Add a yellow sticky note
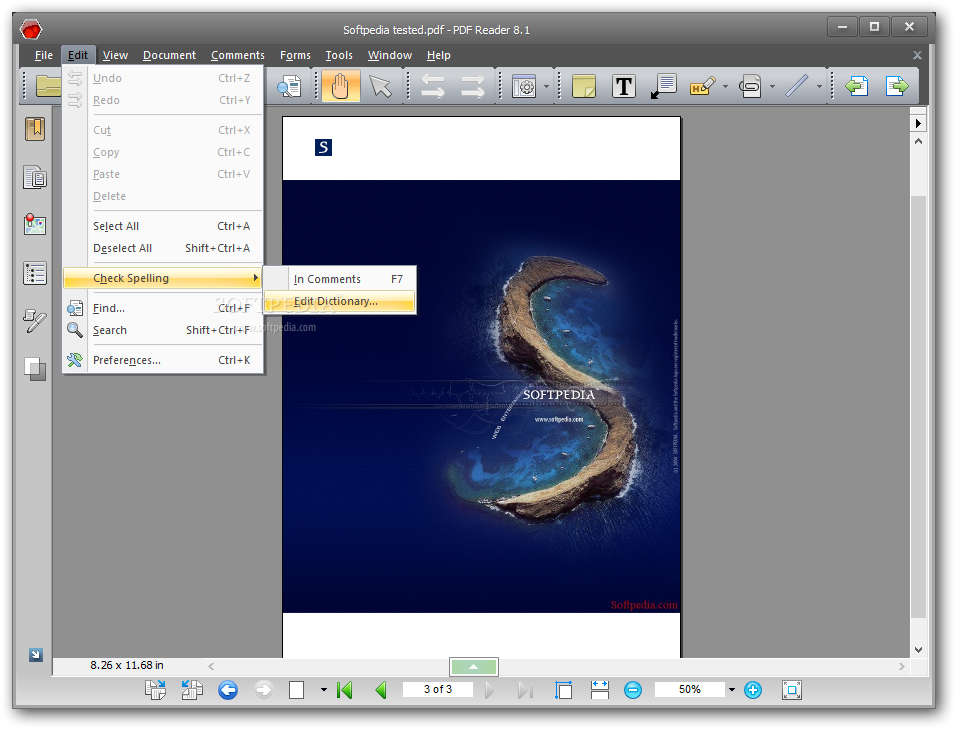Screen dimensions: 956x729 point(583,86)
